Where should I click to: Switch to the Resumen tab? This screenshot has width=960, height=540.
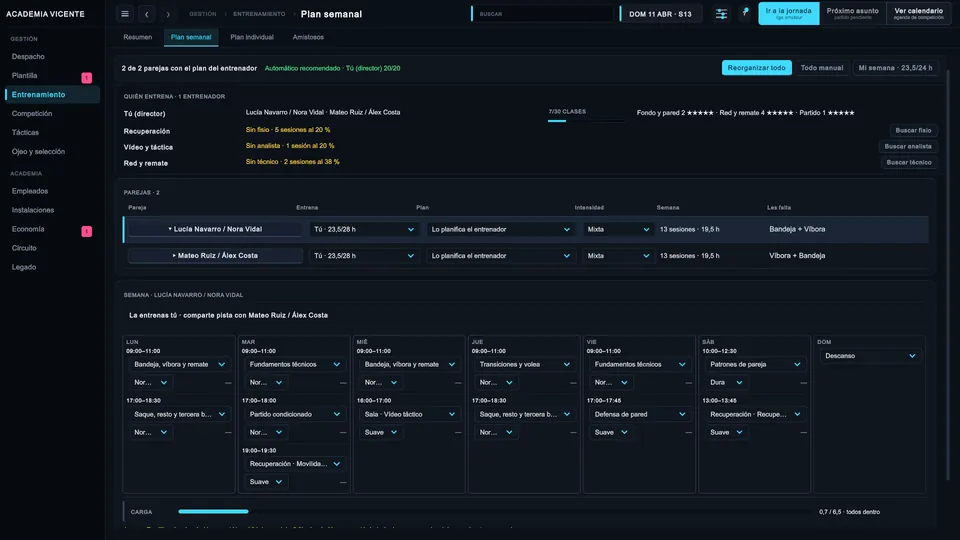coord(138,37)
